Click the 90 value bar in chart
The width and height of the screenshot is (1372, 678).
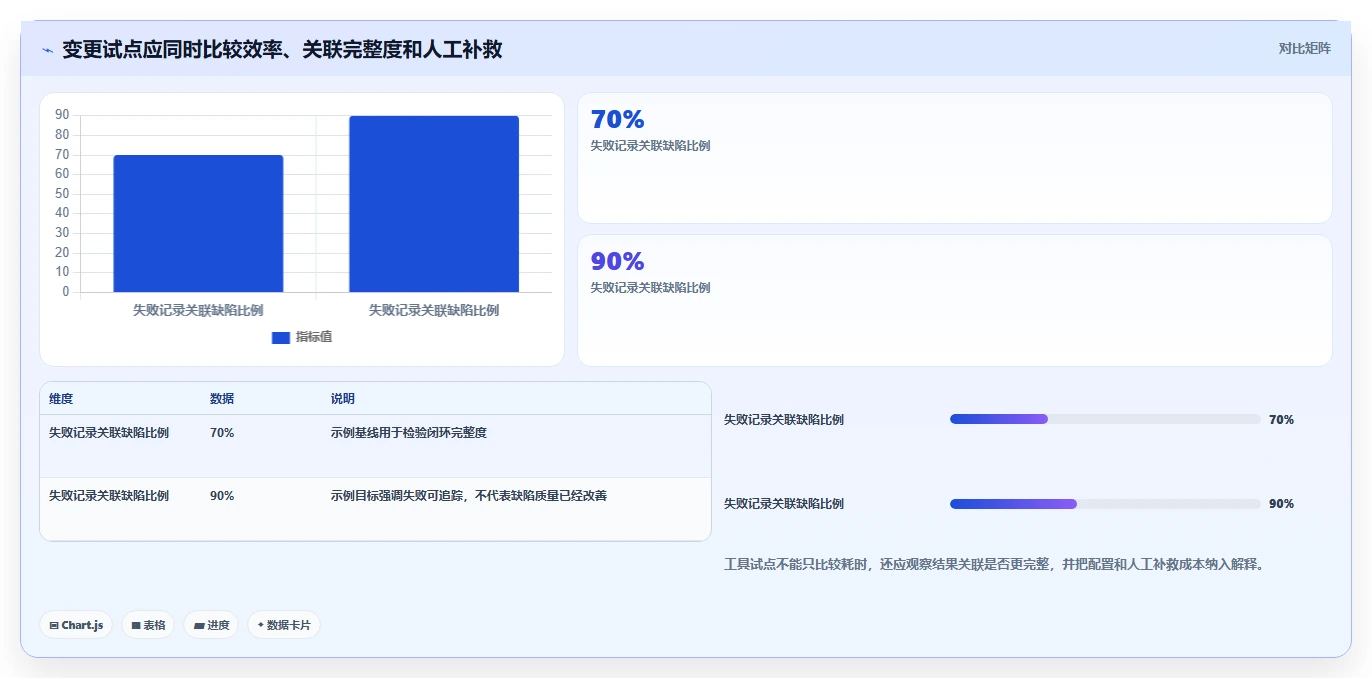[434, 204]
